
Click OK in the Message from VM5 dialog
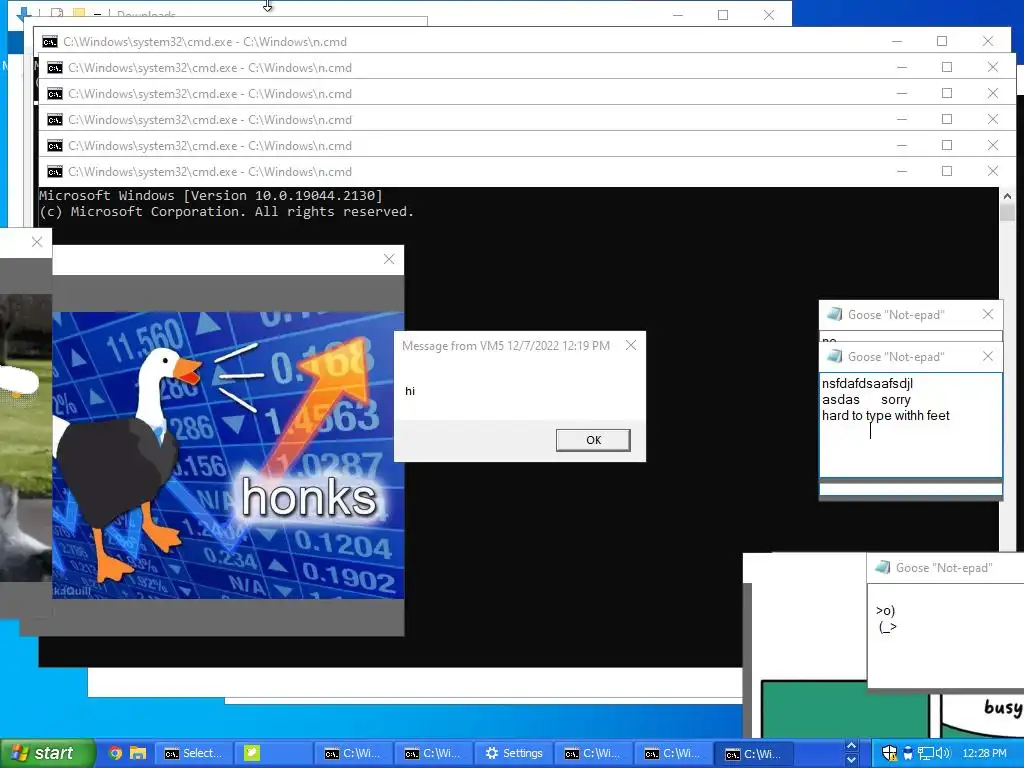[593, 440]
